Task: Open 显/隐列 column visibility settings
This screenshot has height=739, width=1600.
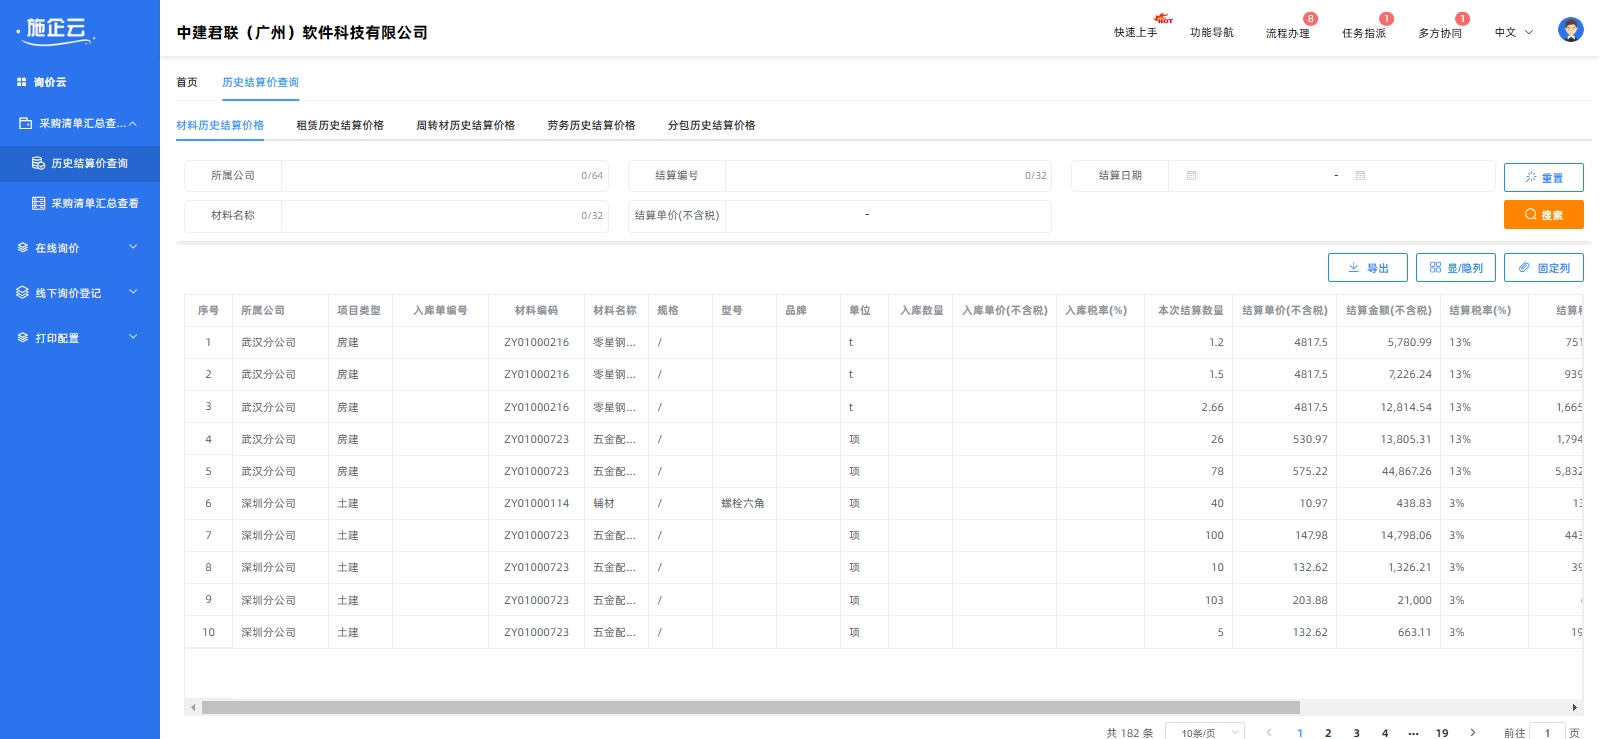Action: pyautogui.click(x=1455, y=268)
